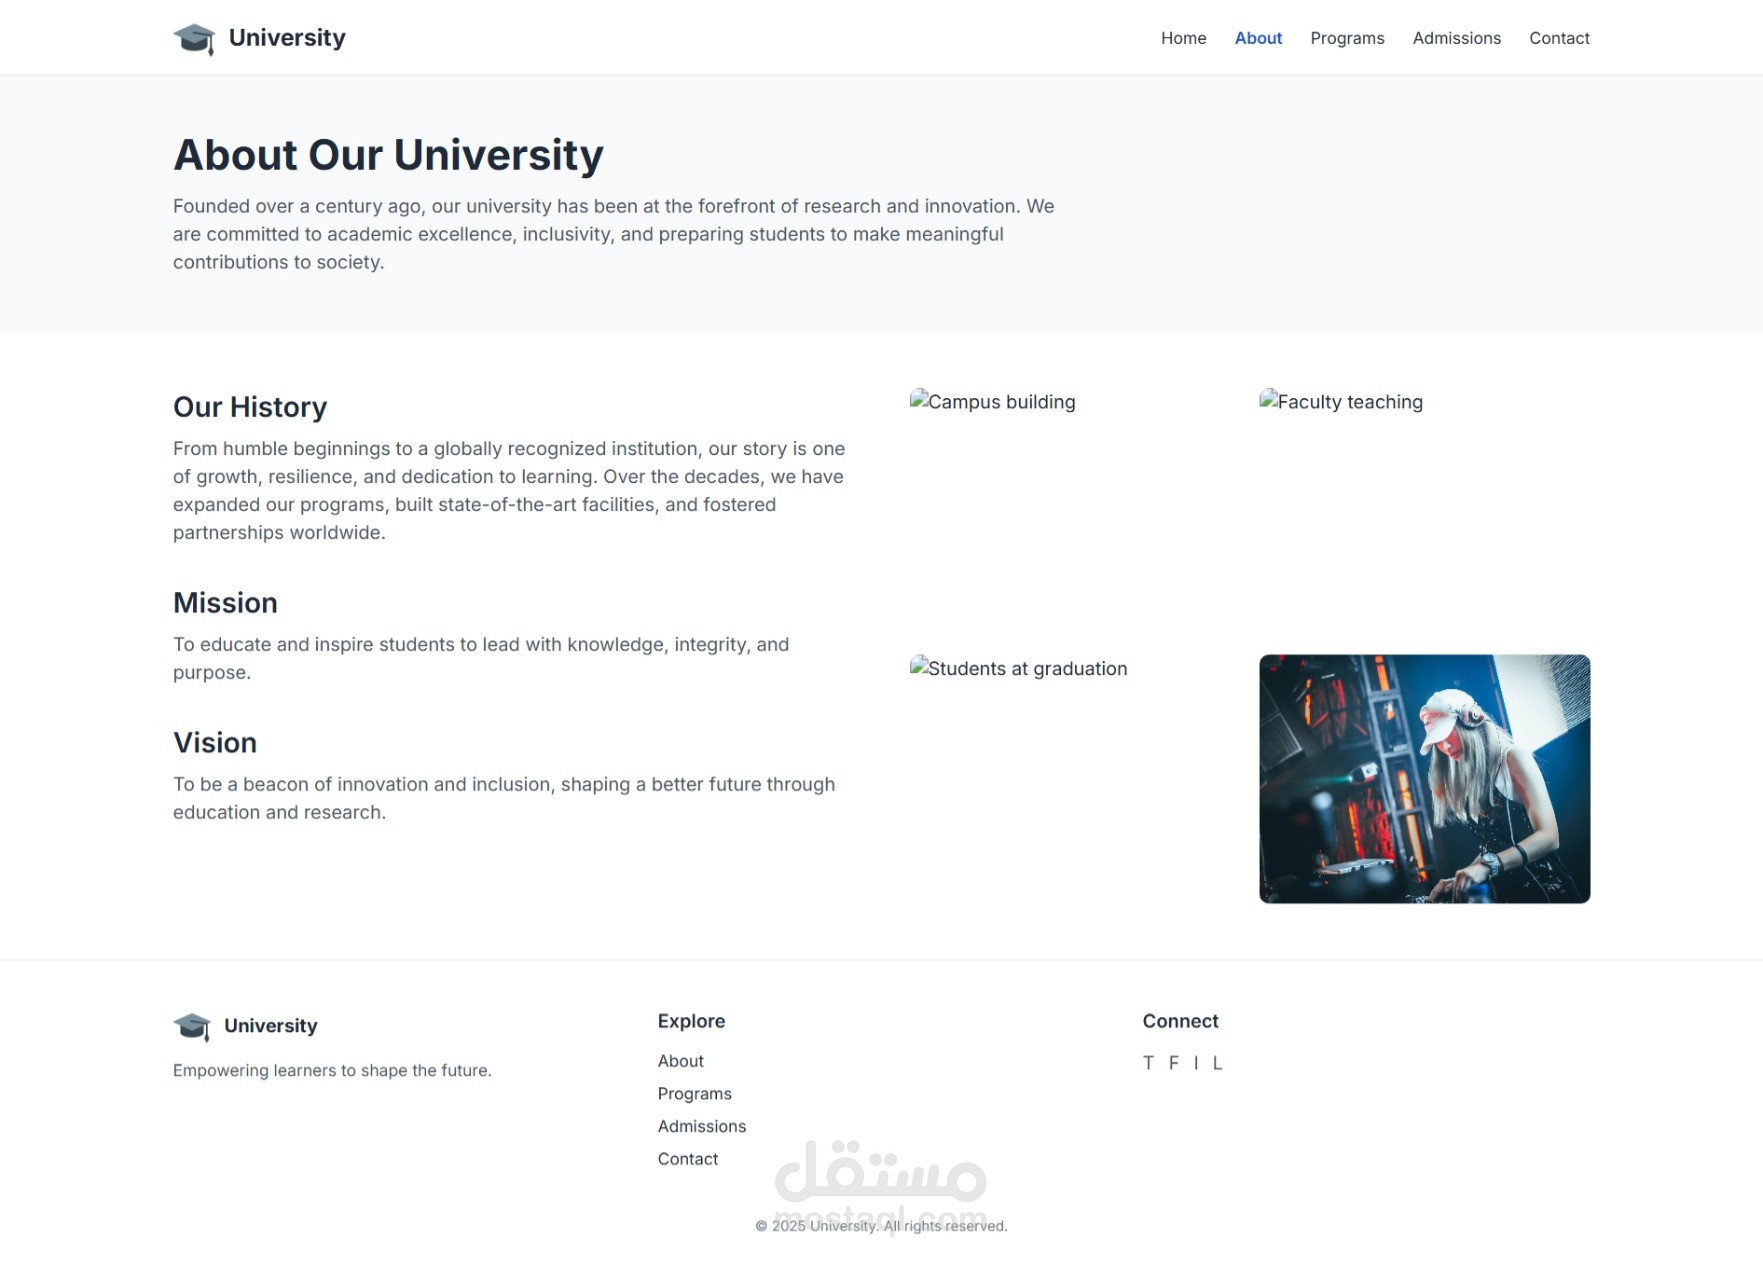1763x1263 pixels.
Task: Click the About Our University heading
Action: pyautogui.click(x=388, y=155)
